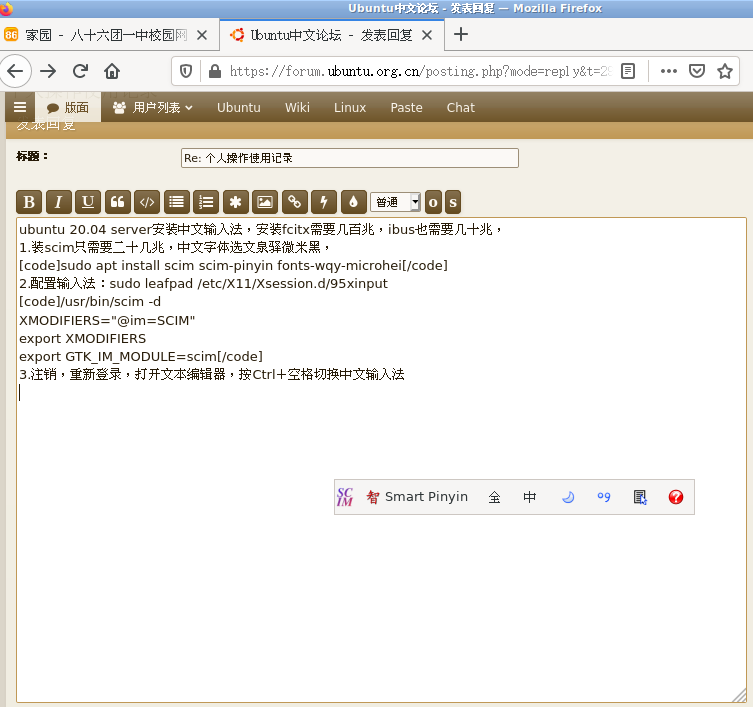This screenshot has height=707, width=753.
Task: Click inside the message body text area
Action: (381, 460)
